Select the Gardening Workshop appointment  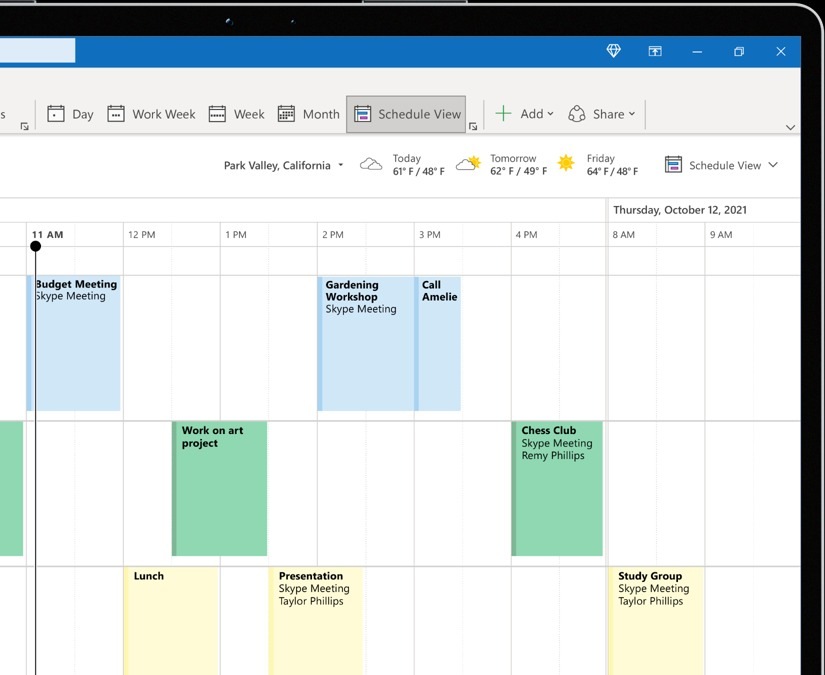coord(365,342)
